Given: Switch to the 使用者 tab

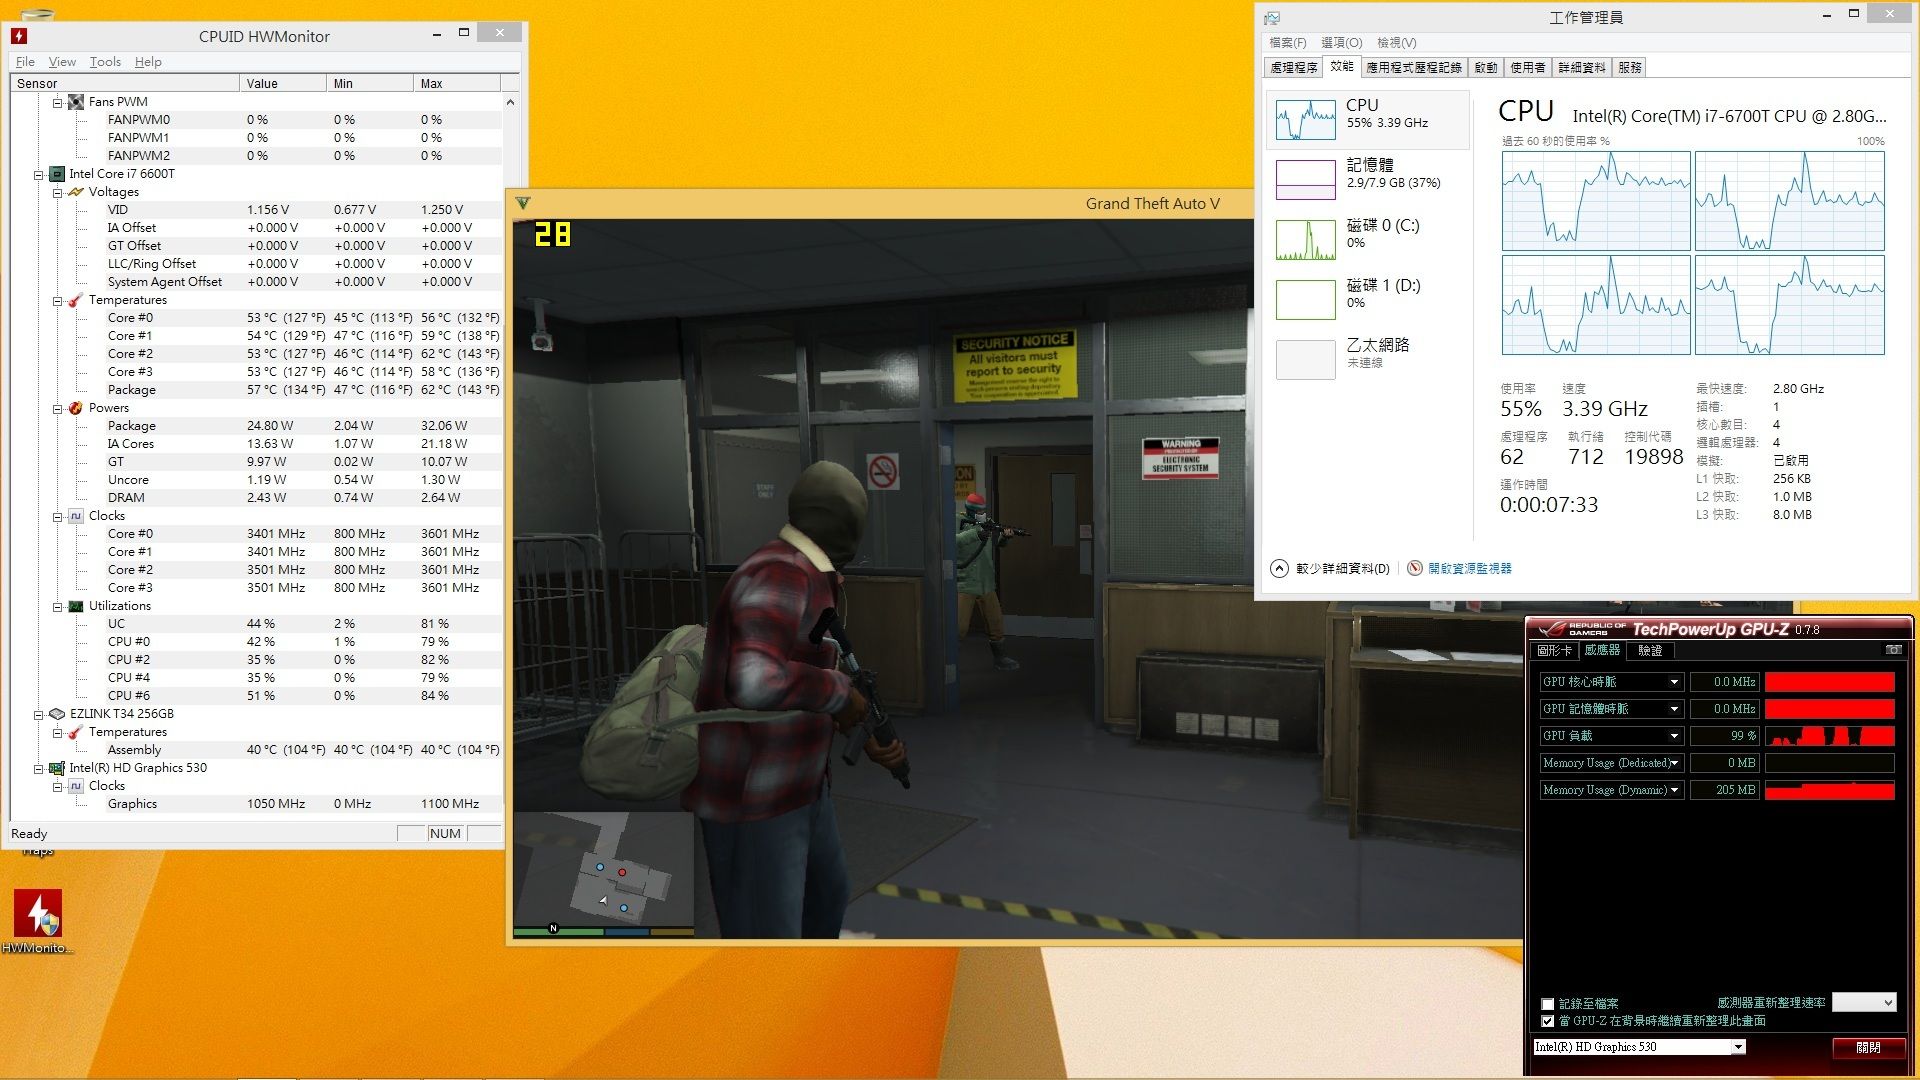Looking at the screenshot, I should pyautogui.click(x=1528, y=68).
